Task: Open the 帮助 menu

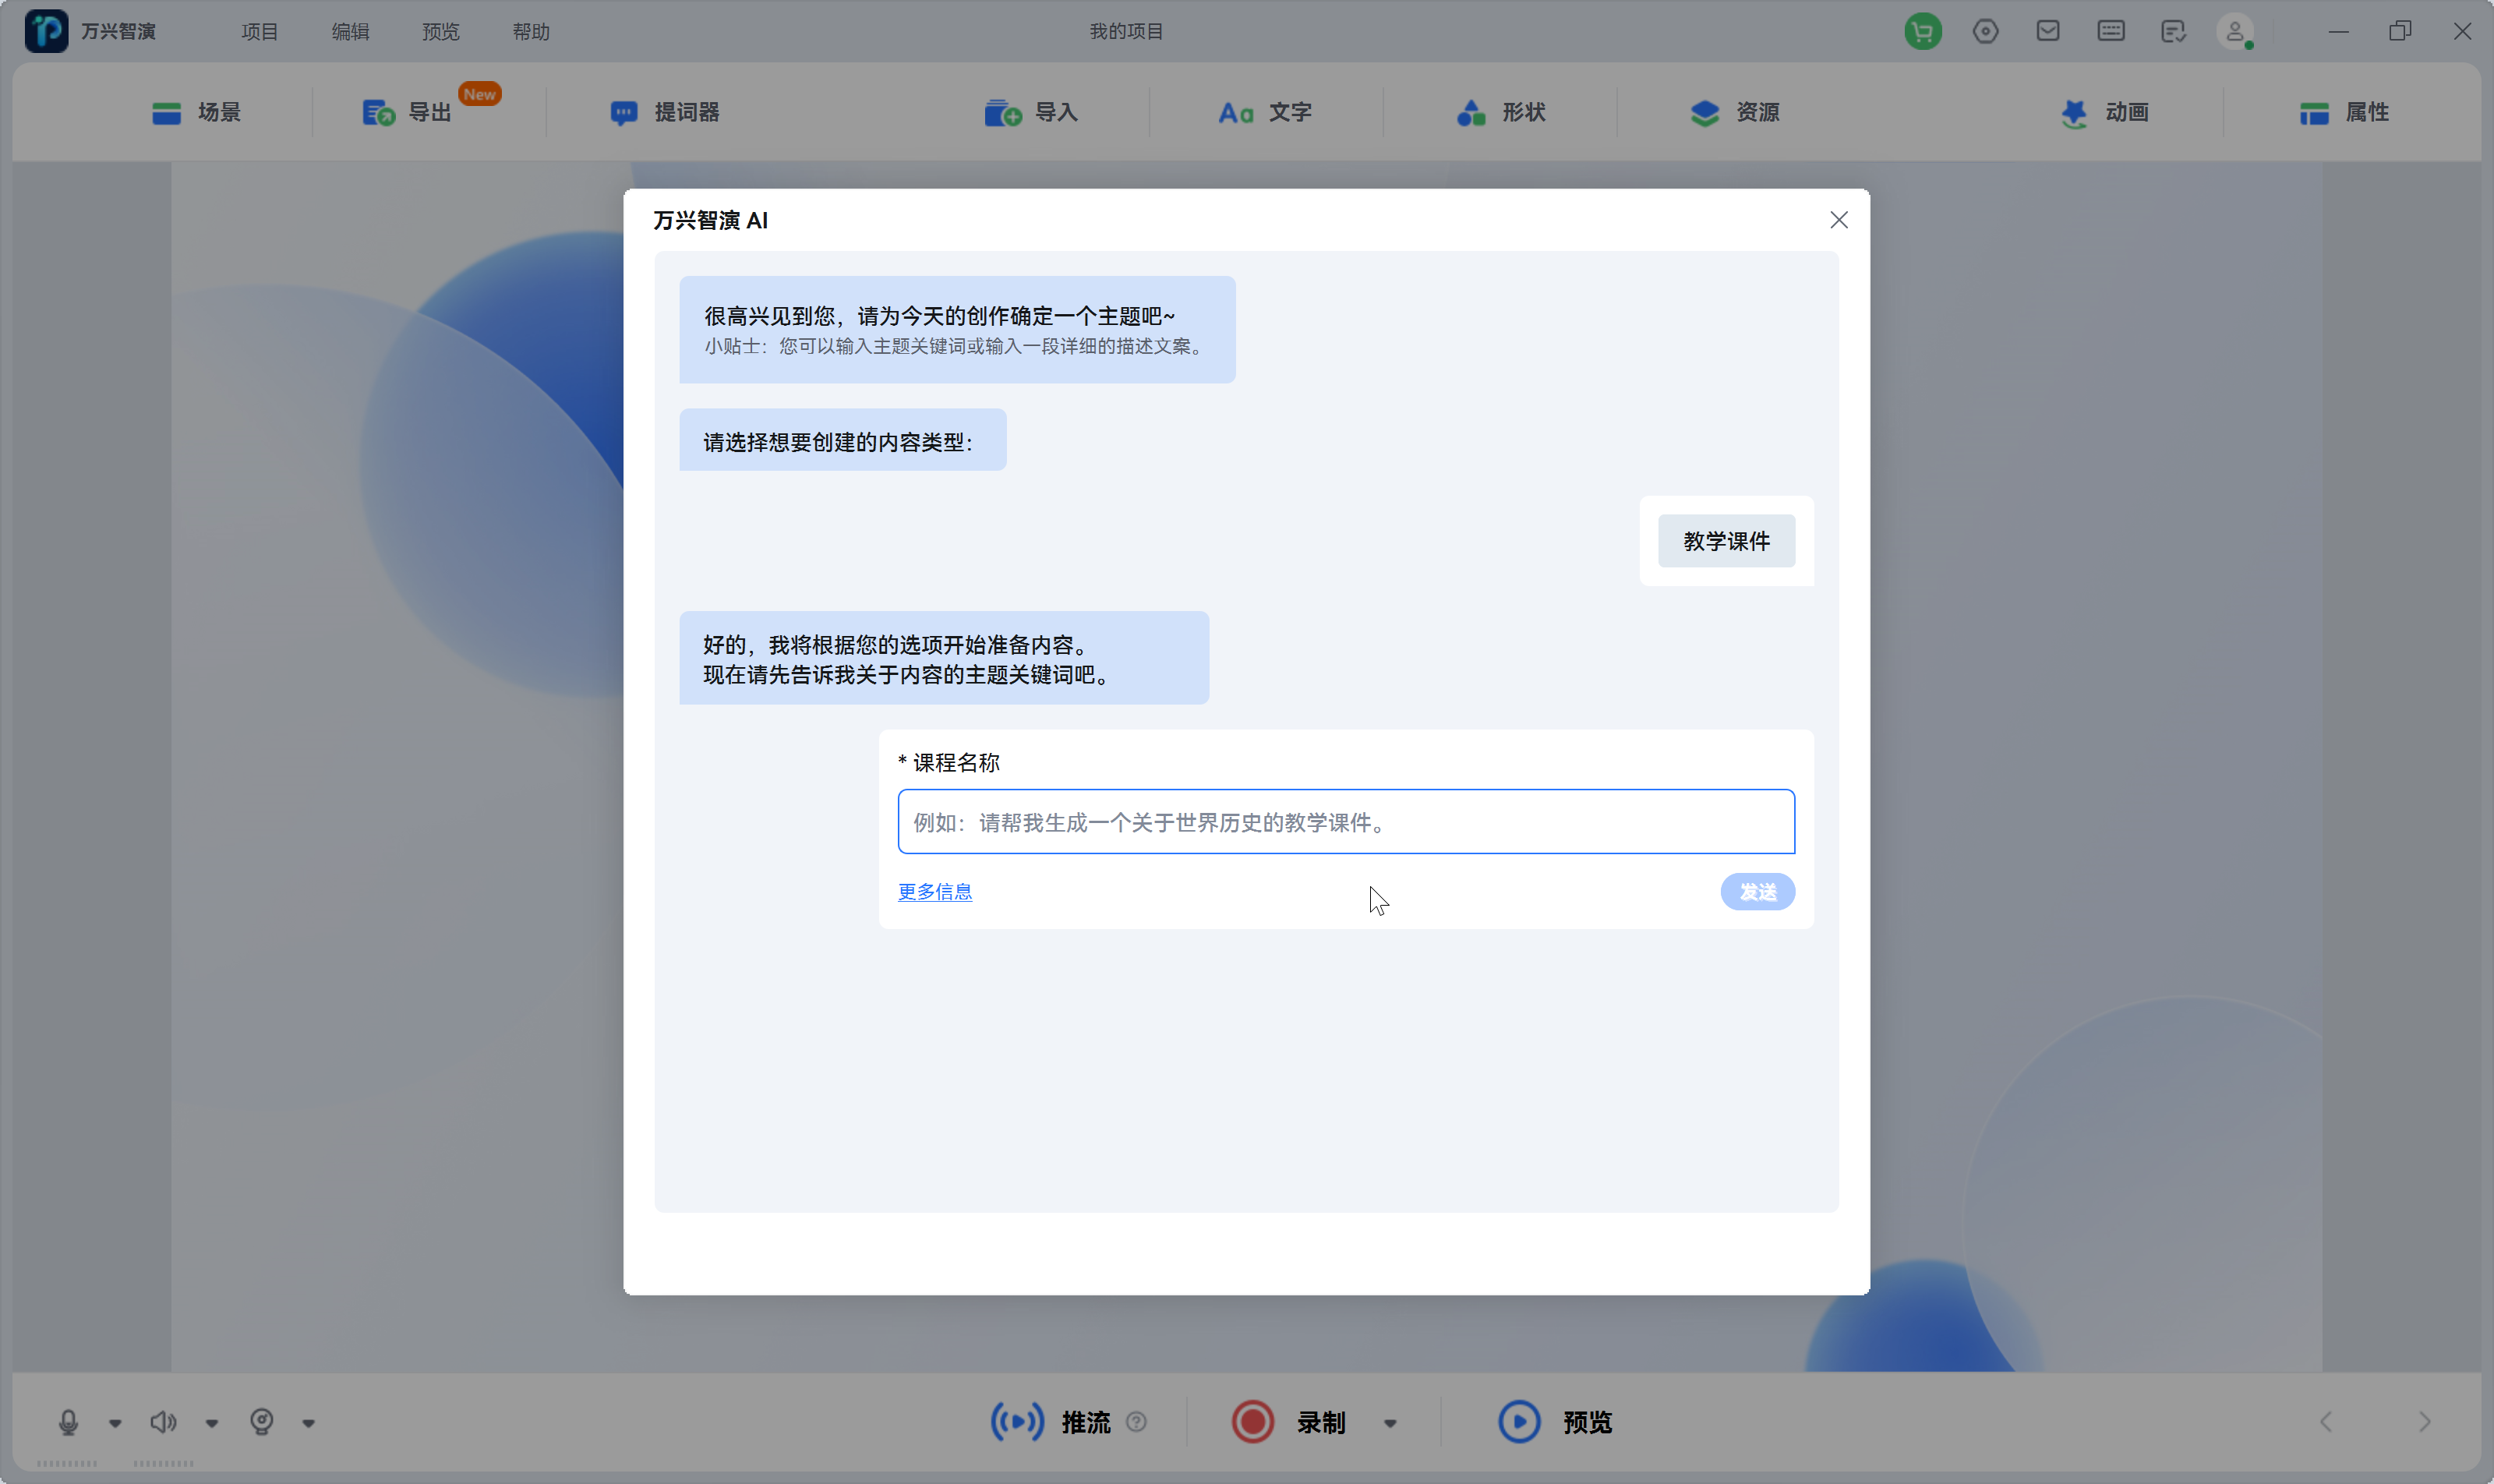Action: [531, 31]
